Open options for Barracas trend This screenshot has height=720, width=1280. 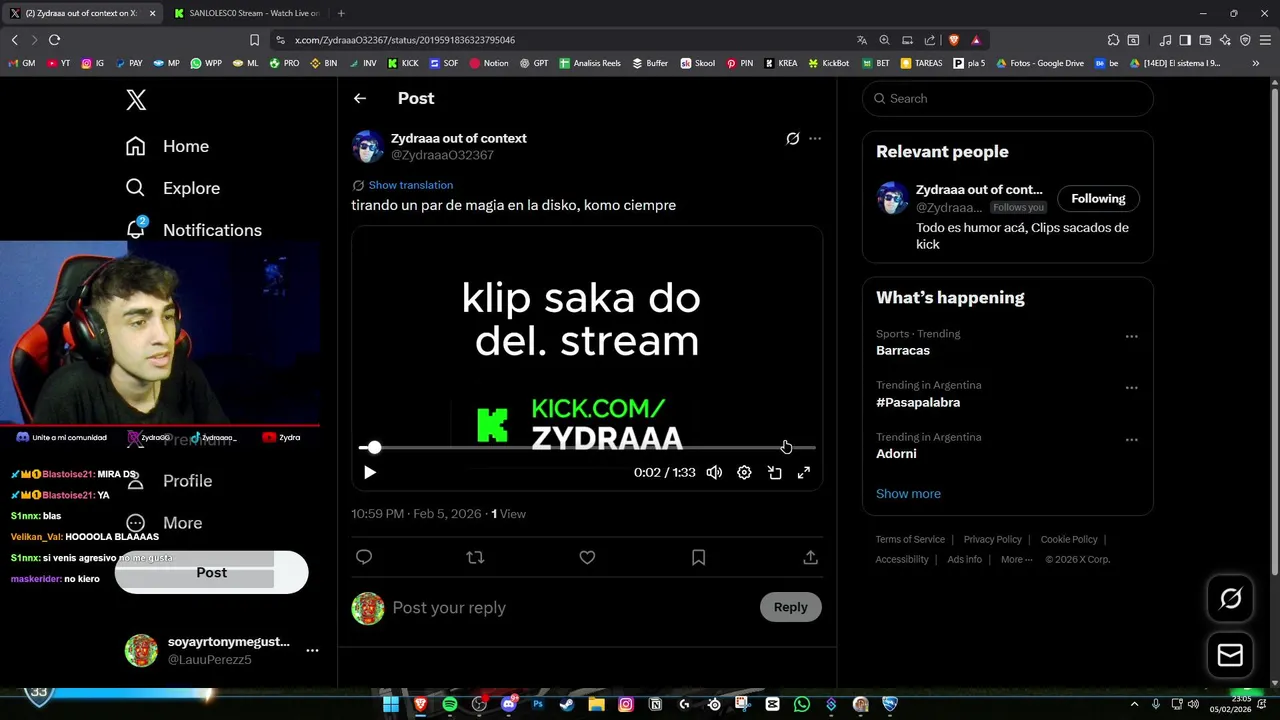pos(1132,336)
